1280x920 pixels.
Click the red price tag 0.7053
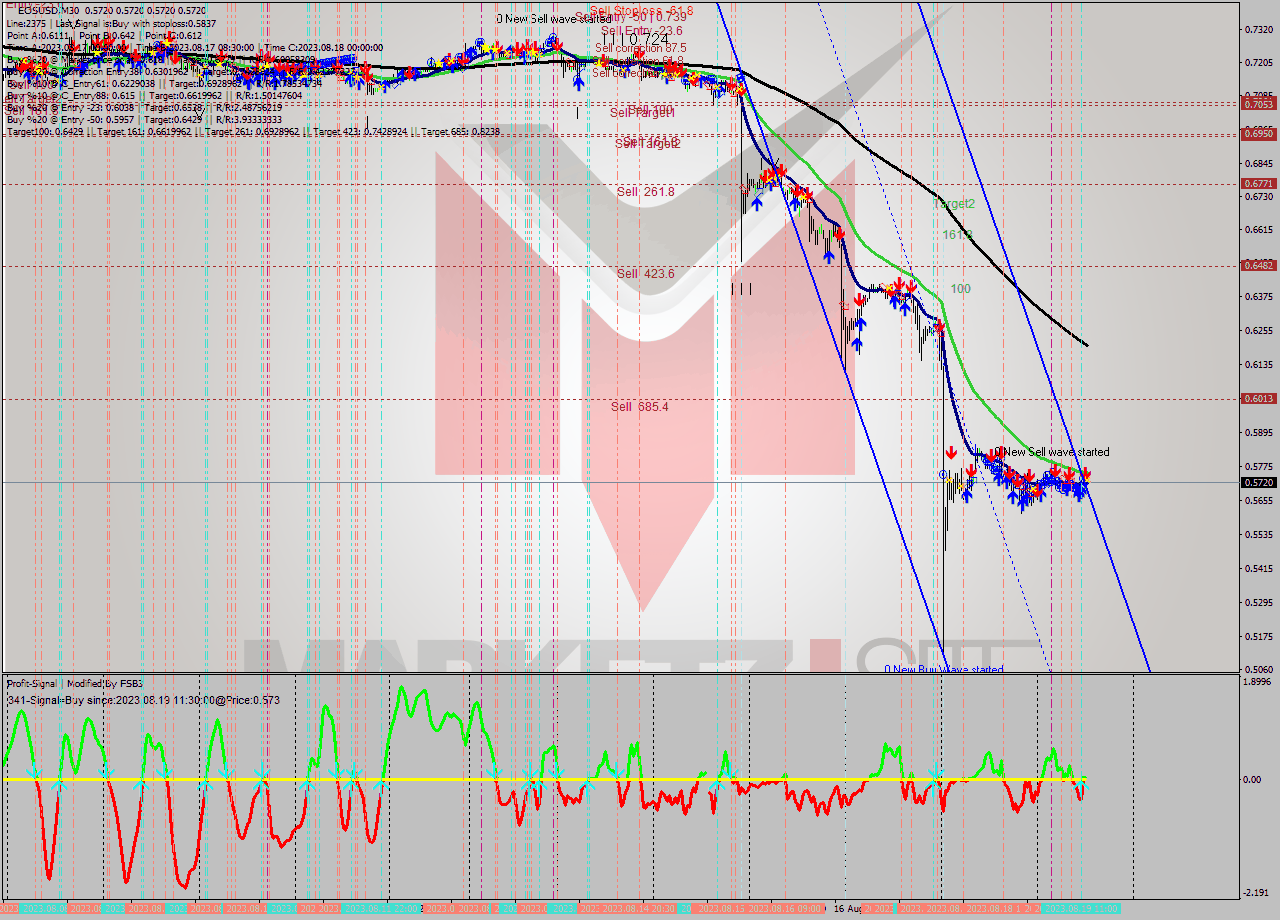[x=1258, y=103]
